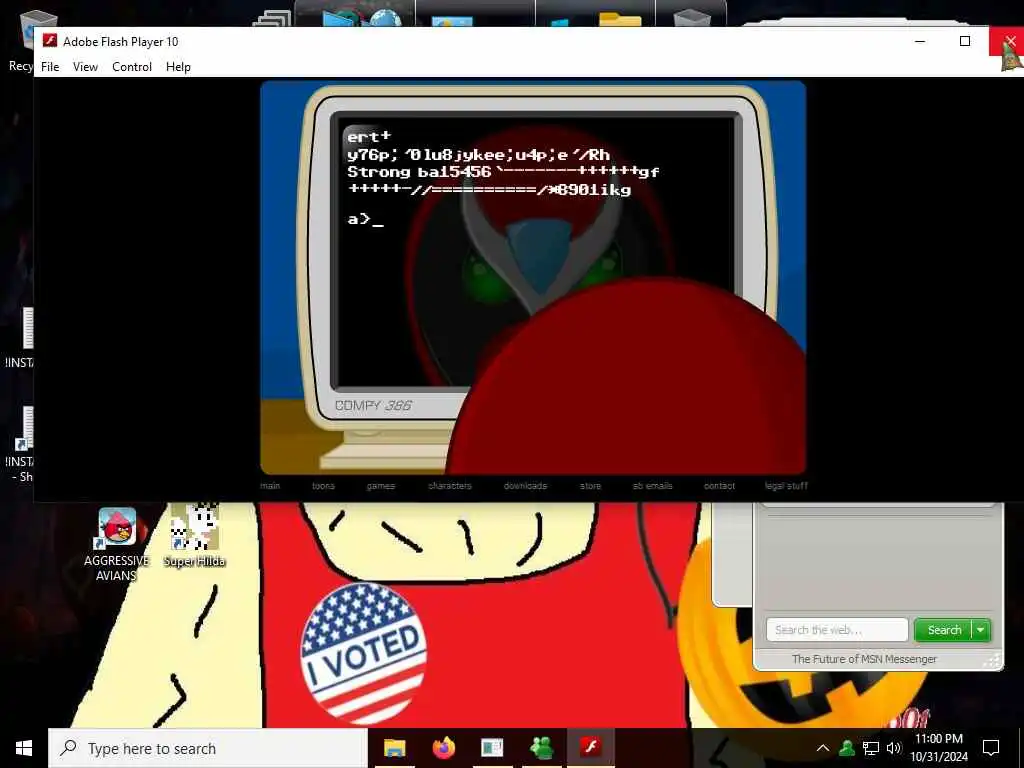Click the green Search button in Messenger
The image size is (1024, 768).
coord(944,630)
